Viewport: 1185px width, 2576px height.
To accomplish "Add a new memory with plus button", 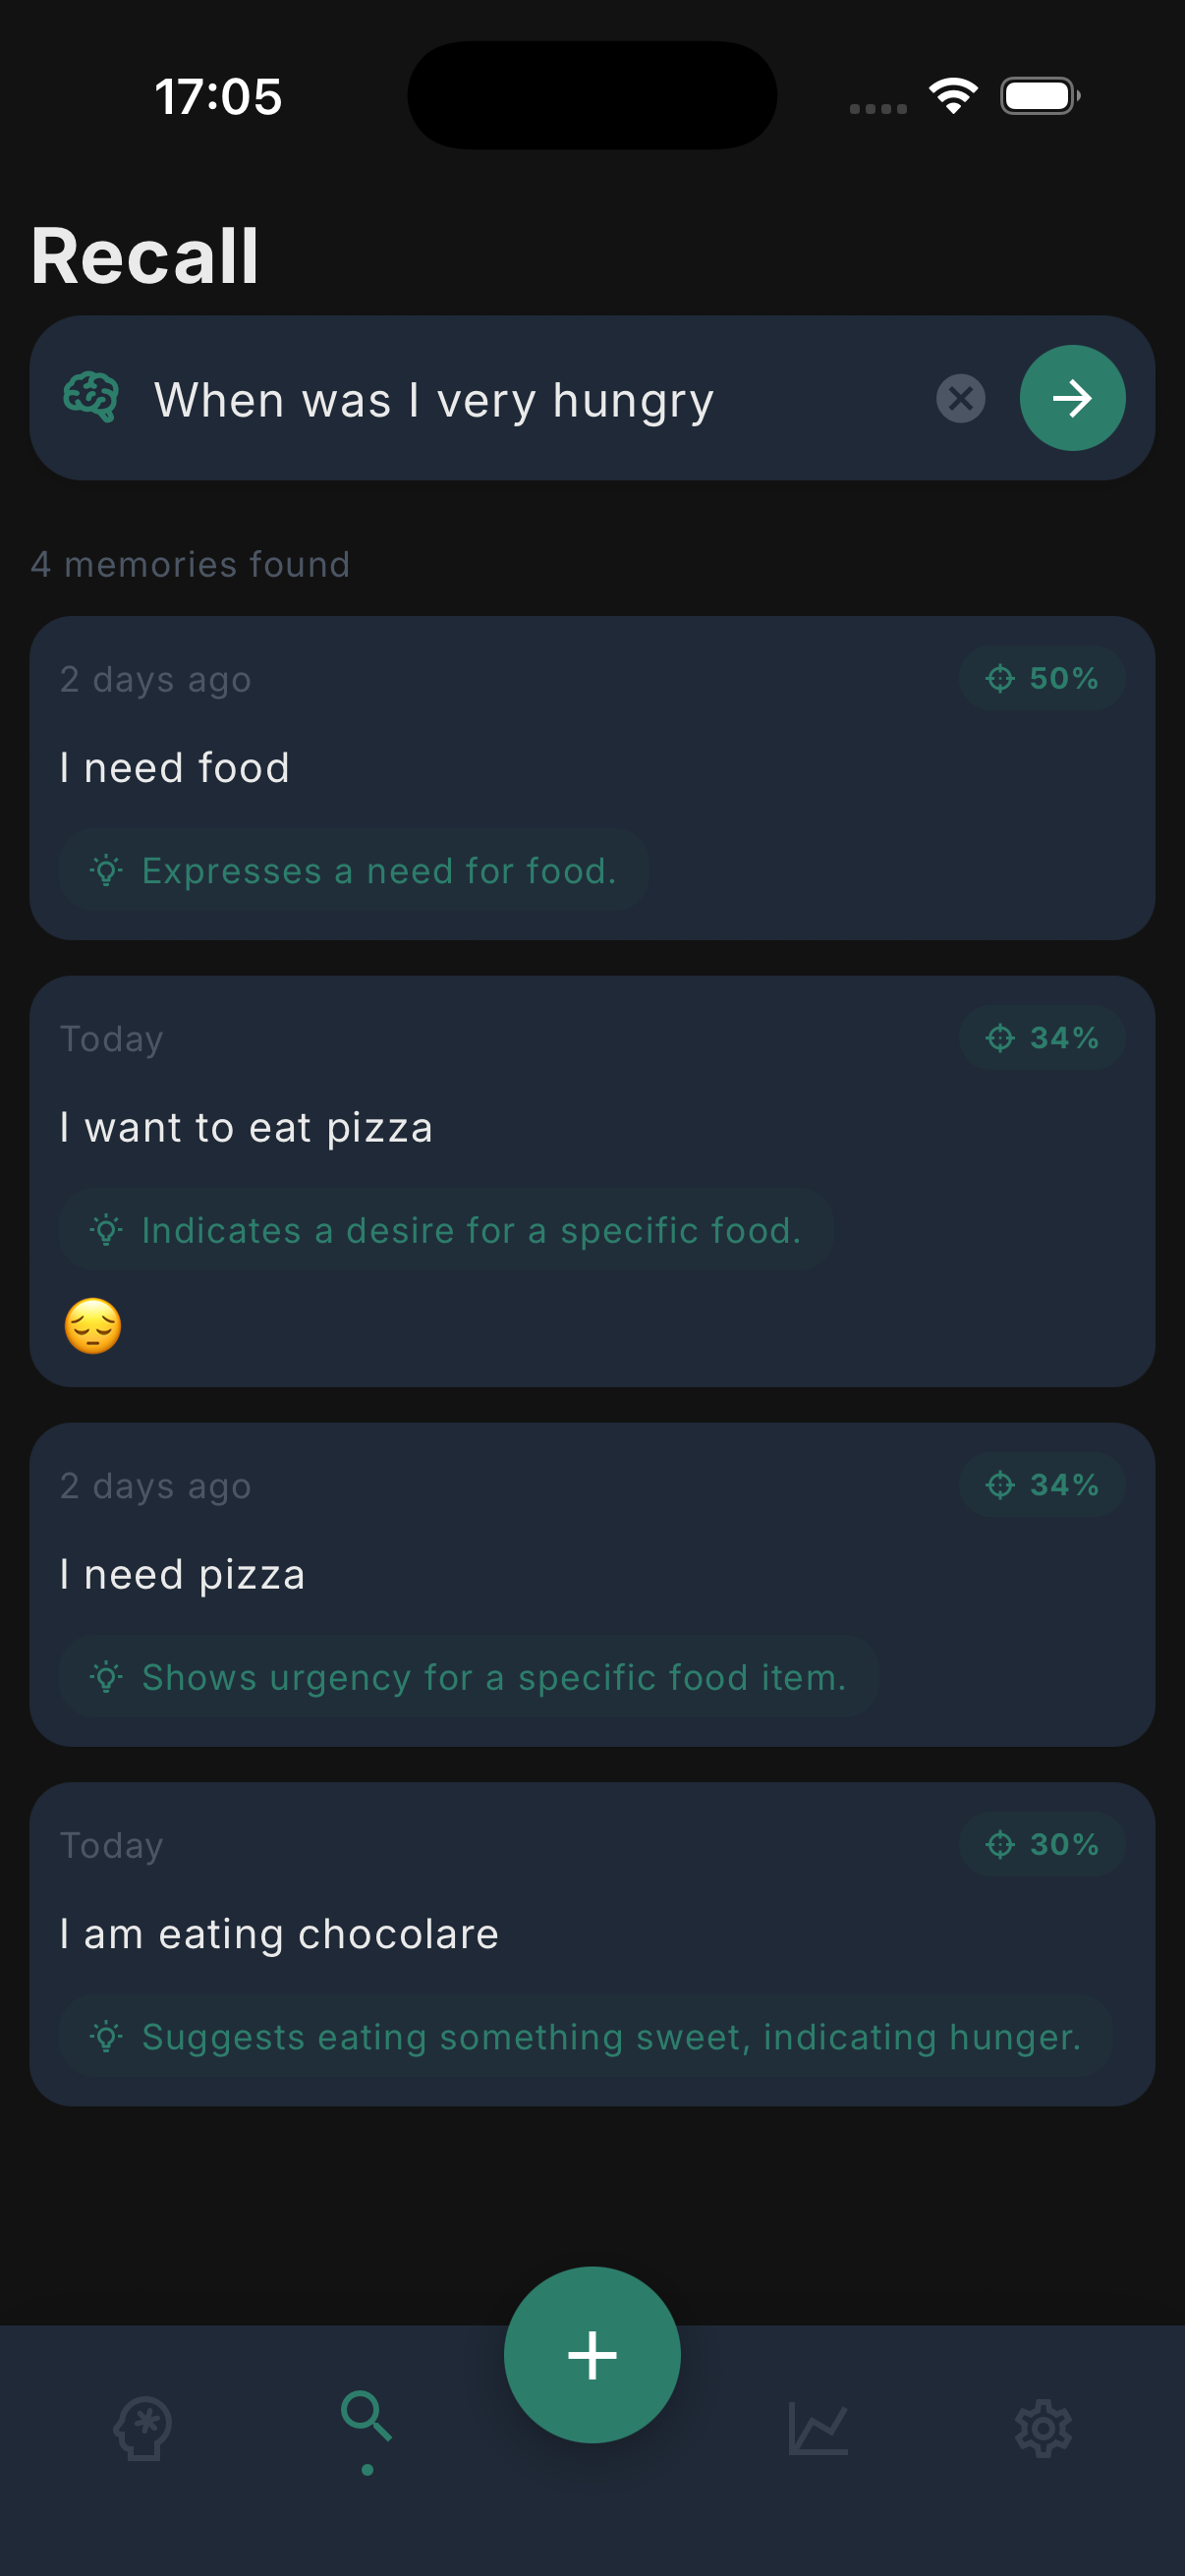I will [x=592, y=2354].
